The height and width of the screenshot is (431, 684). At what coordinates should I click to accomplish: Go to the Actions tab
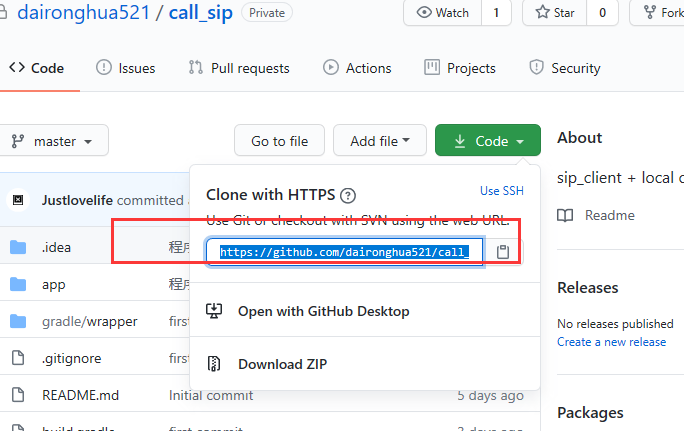click(357, 68)
